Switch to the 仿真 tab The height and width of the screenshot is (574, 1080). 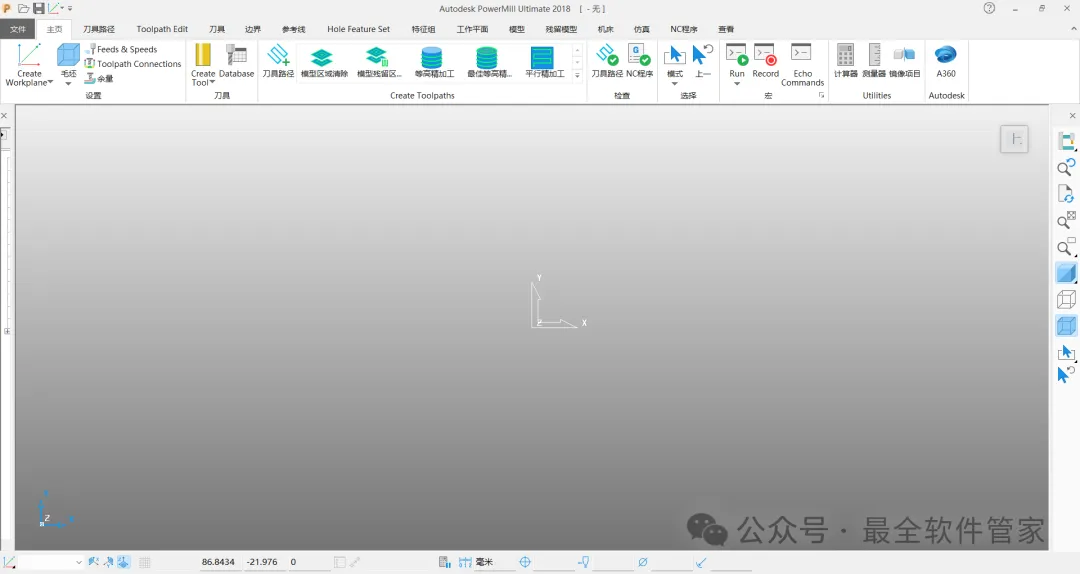(641, 29)
